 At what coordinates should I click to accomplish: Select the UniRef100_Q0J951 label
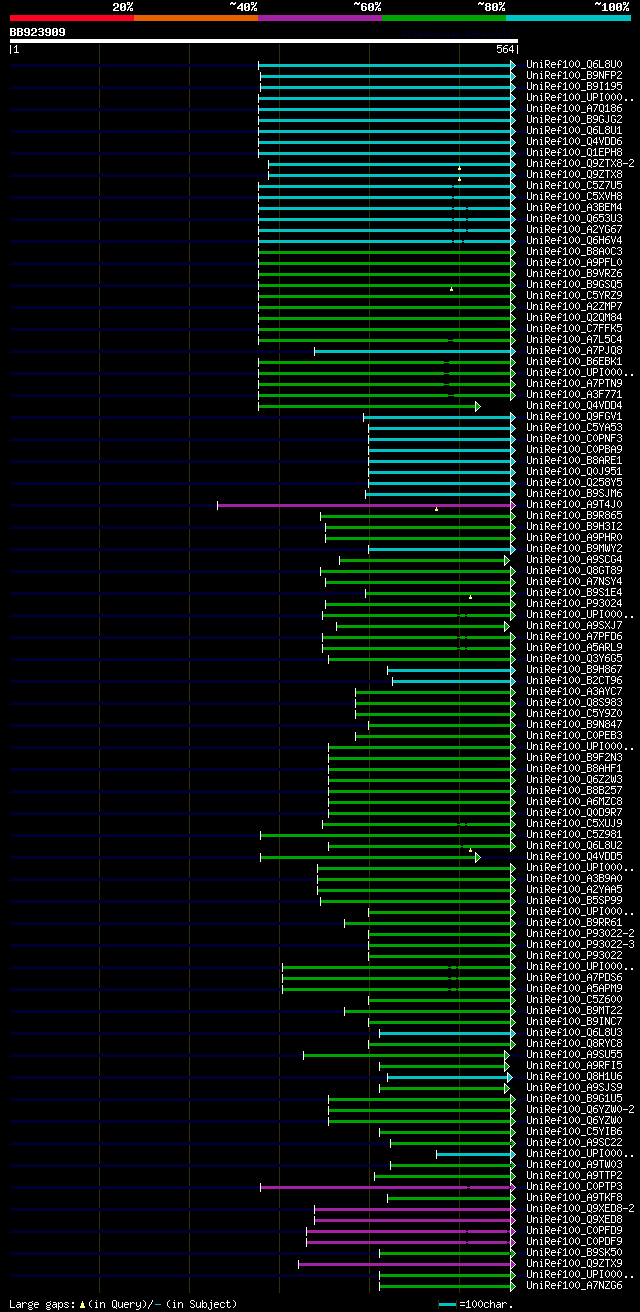tap(574, 472)
